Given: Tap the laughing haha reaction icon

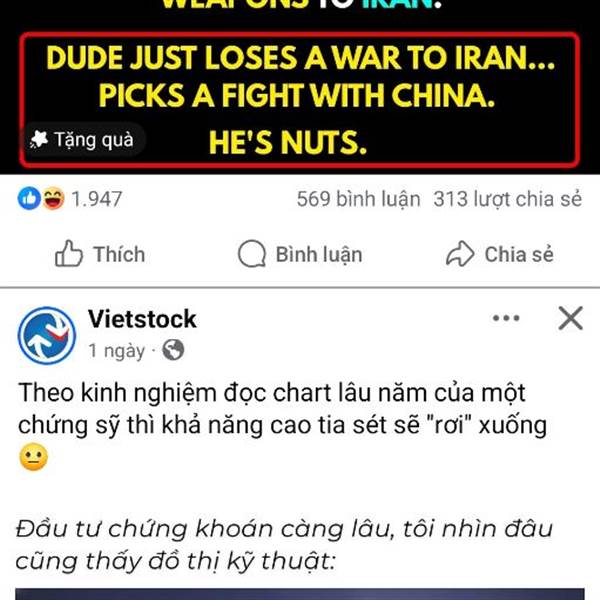Looking at the screenshot, I should point(53,199).
